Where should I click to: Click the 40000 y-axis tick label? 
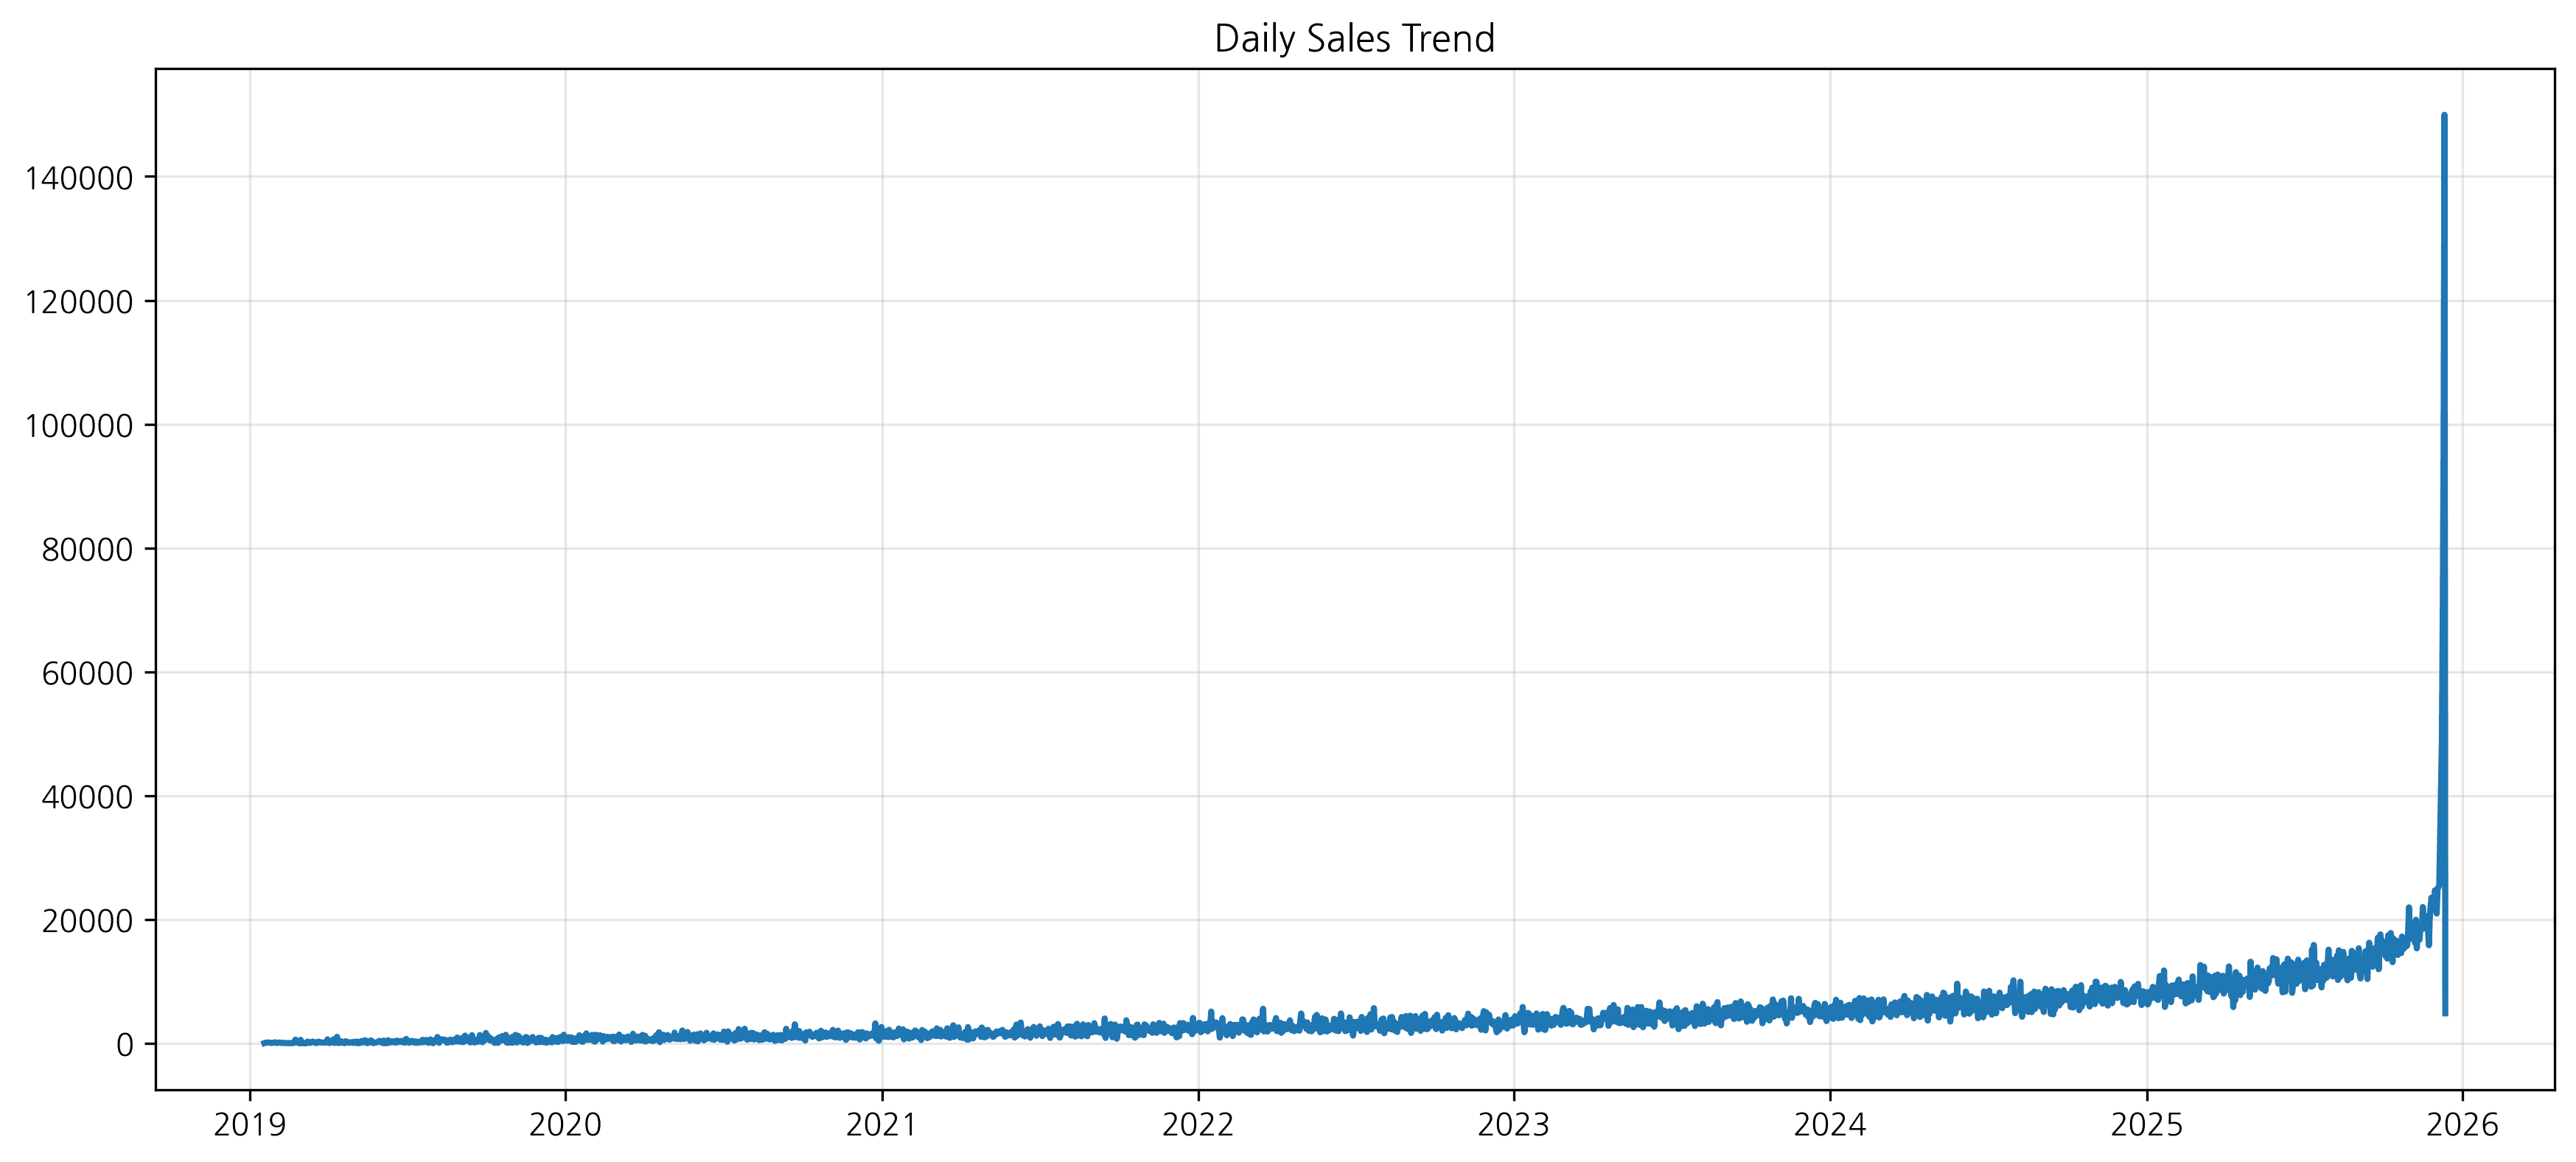coord(87,797)
